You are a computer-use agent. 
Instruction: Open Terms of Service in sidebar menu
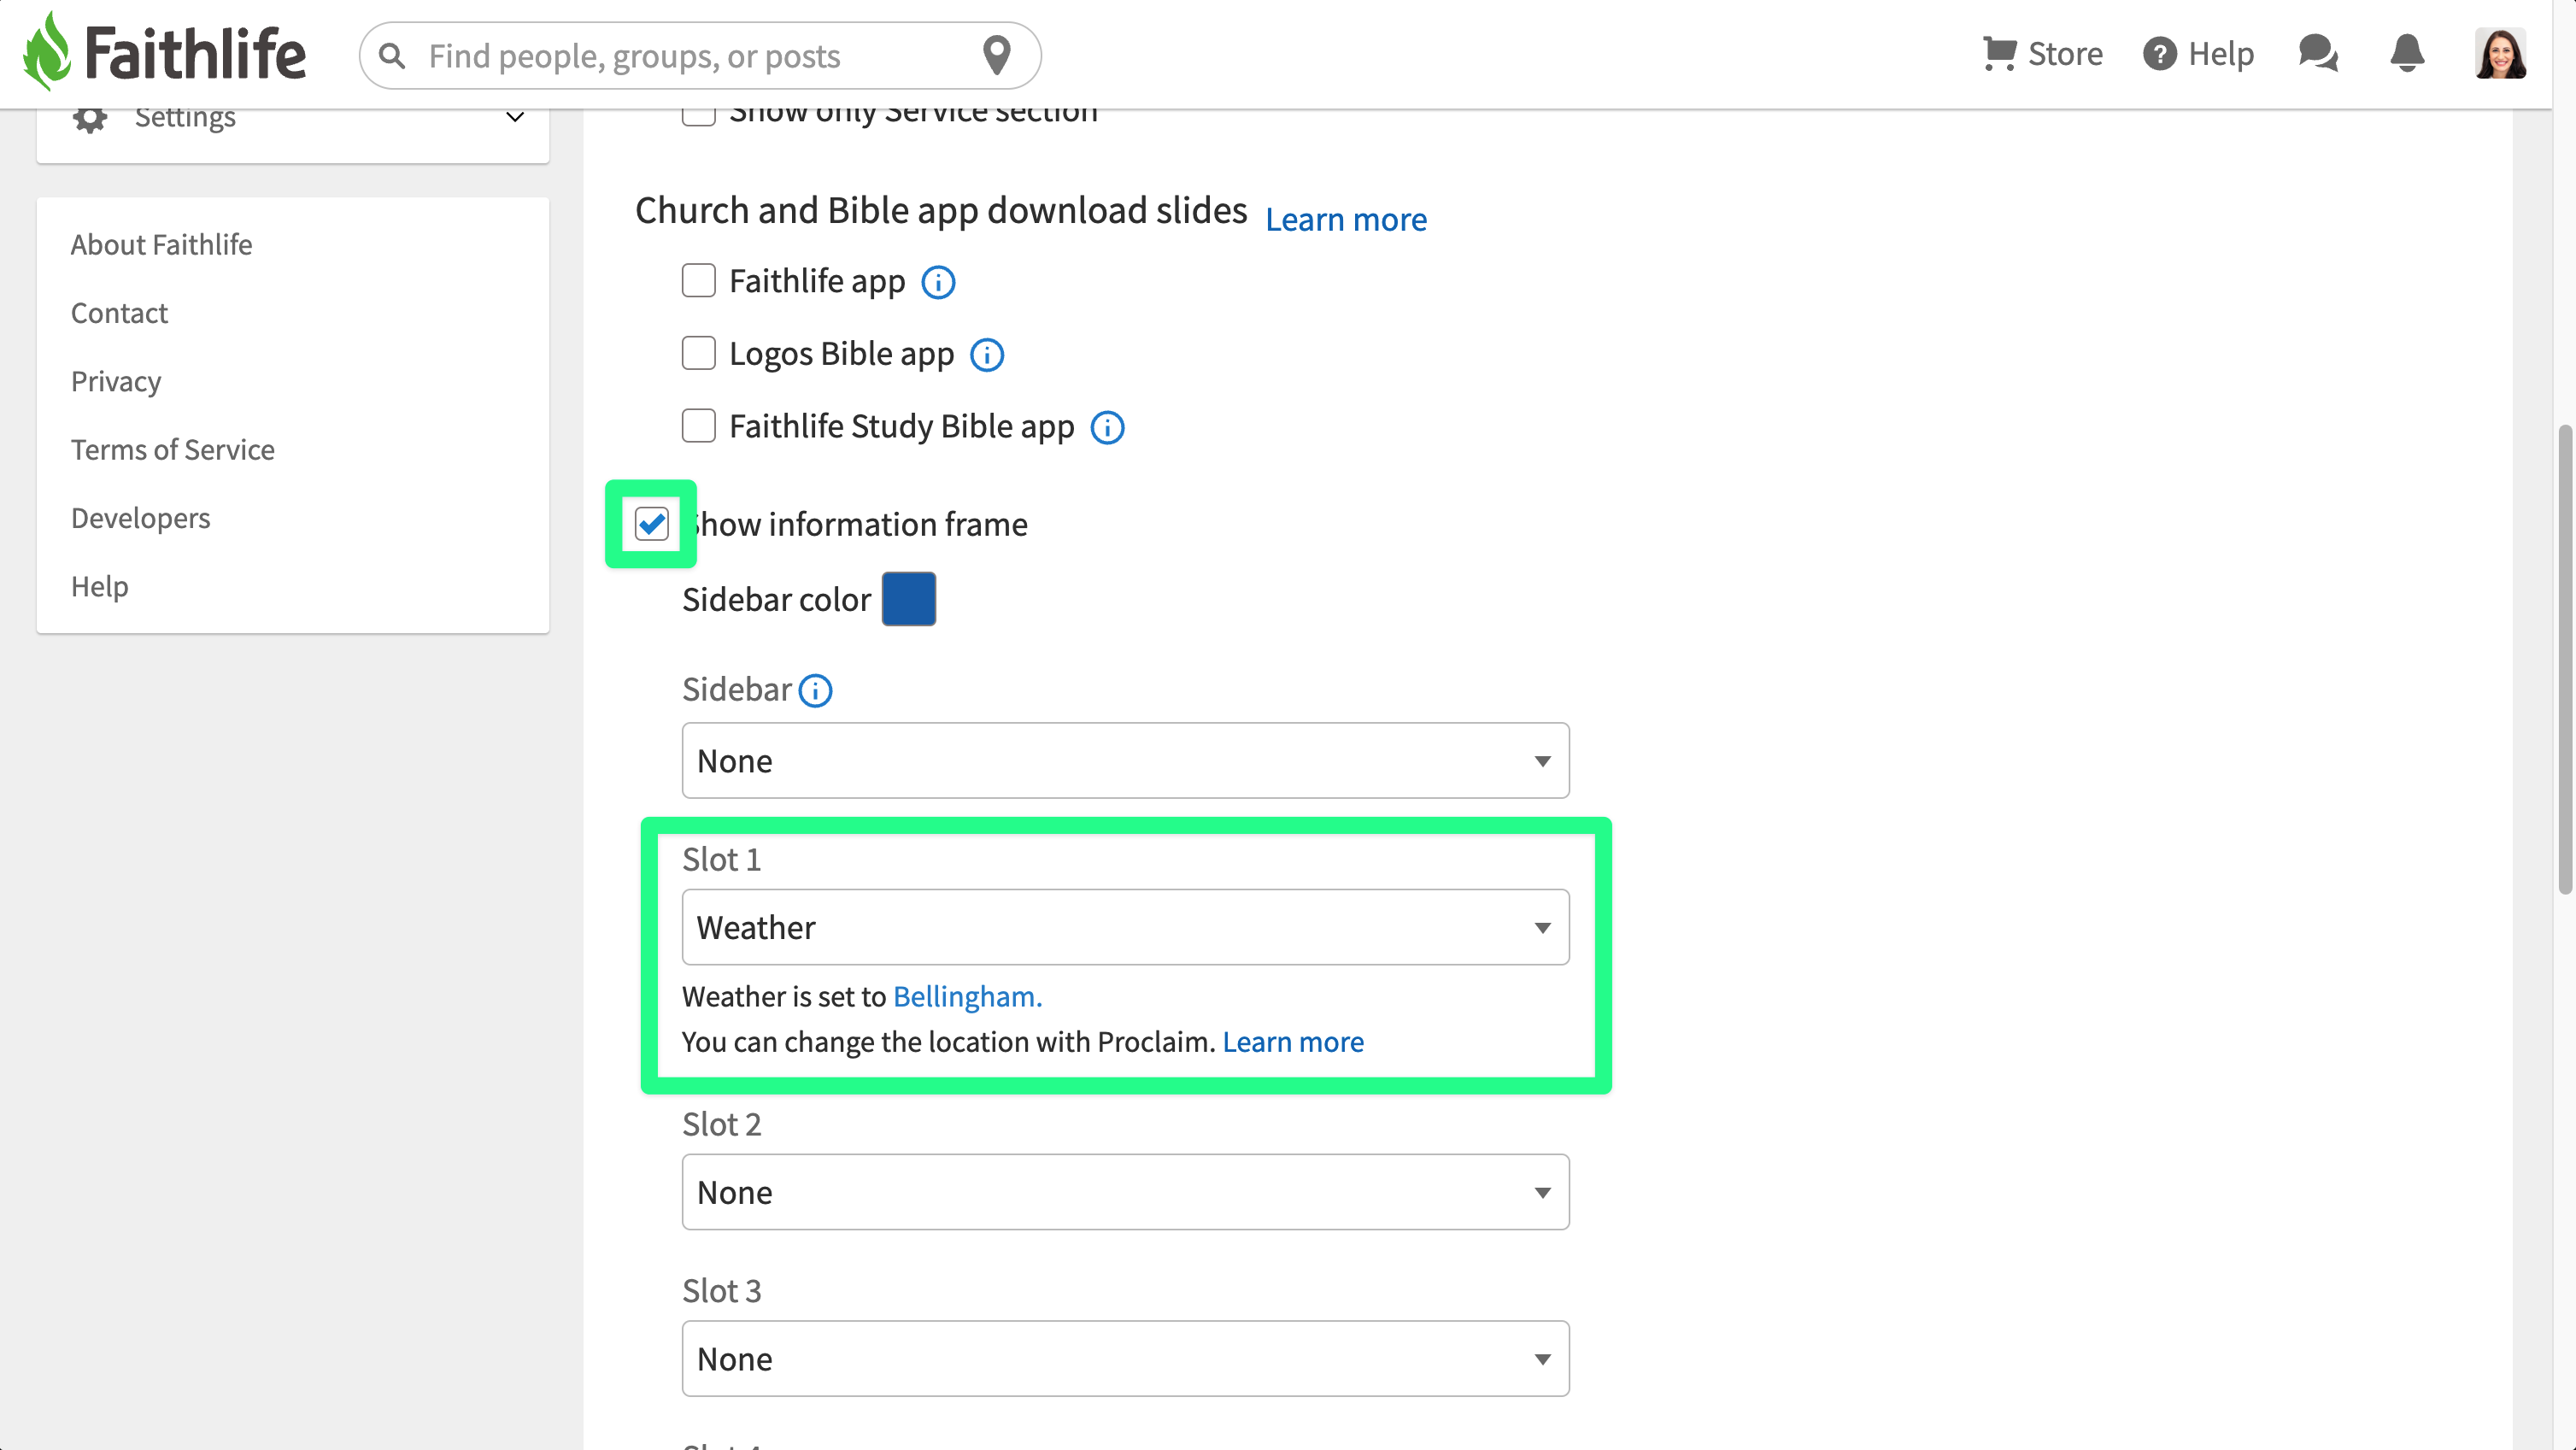tap(173, 450)
